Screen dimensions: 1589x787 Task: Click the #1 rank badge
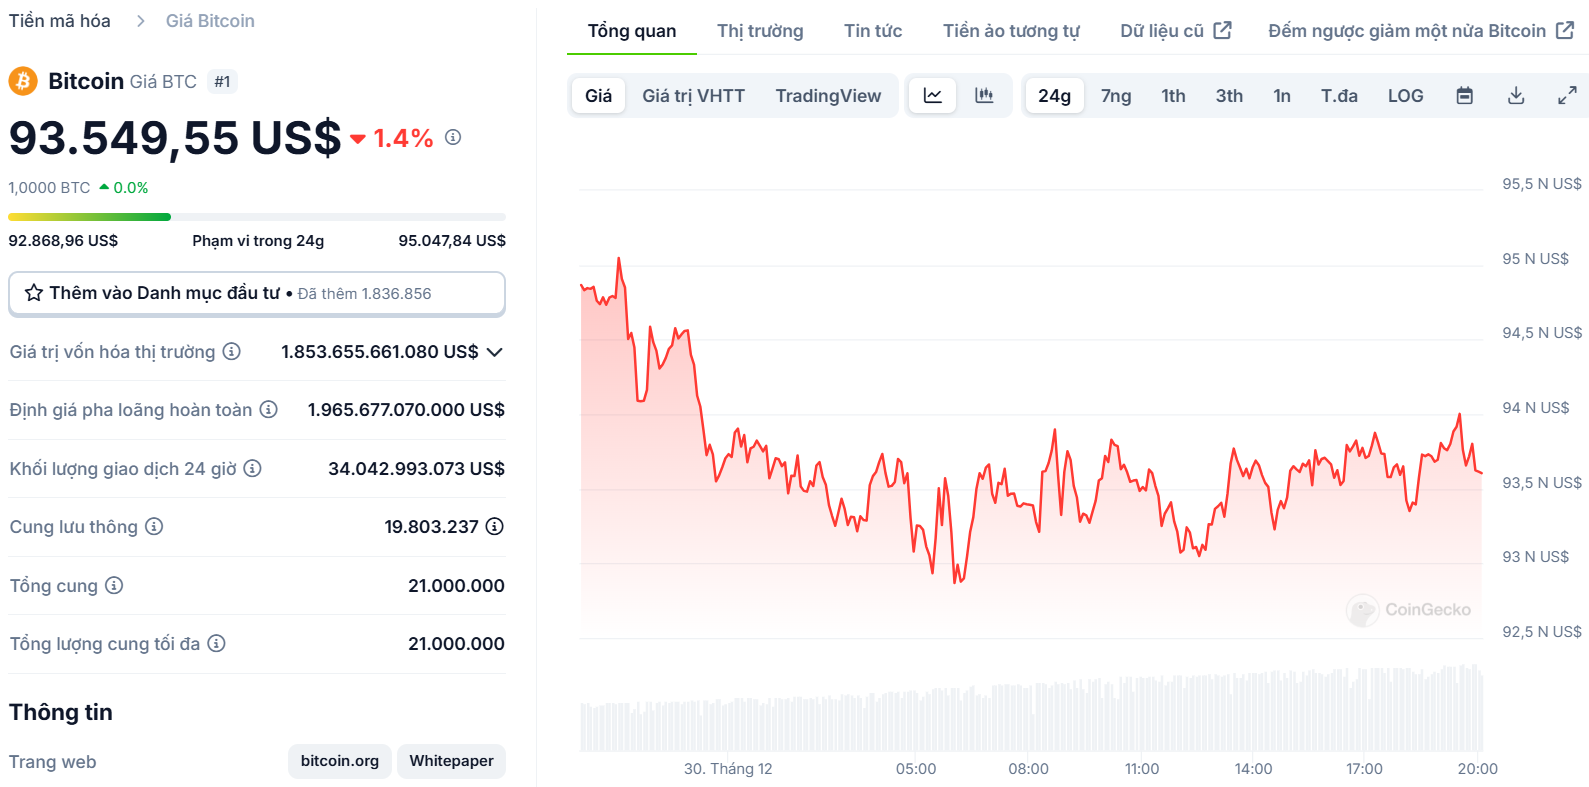coord(222,81)
